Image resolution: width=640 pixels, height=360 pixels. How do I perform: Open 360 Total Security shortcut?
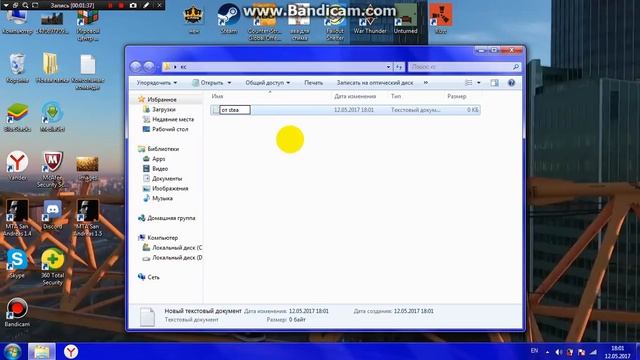coord(52,267)
